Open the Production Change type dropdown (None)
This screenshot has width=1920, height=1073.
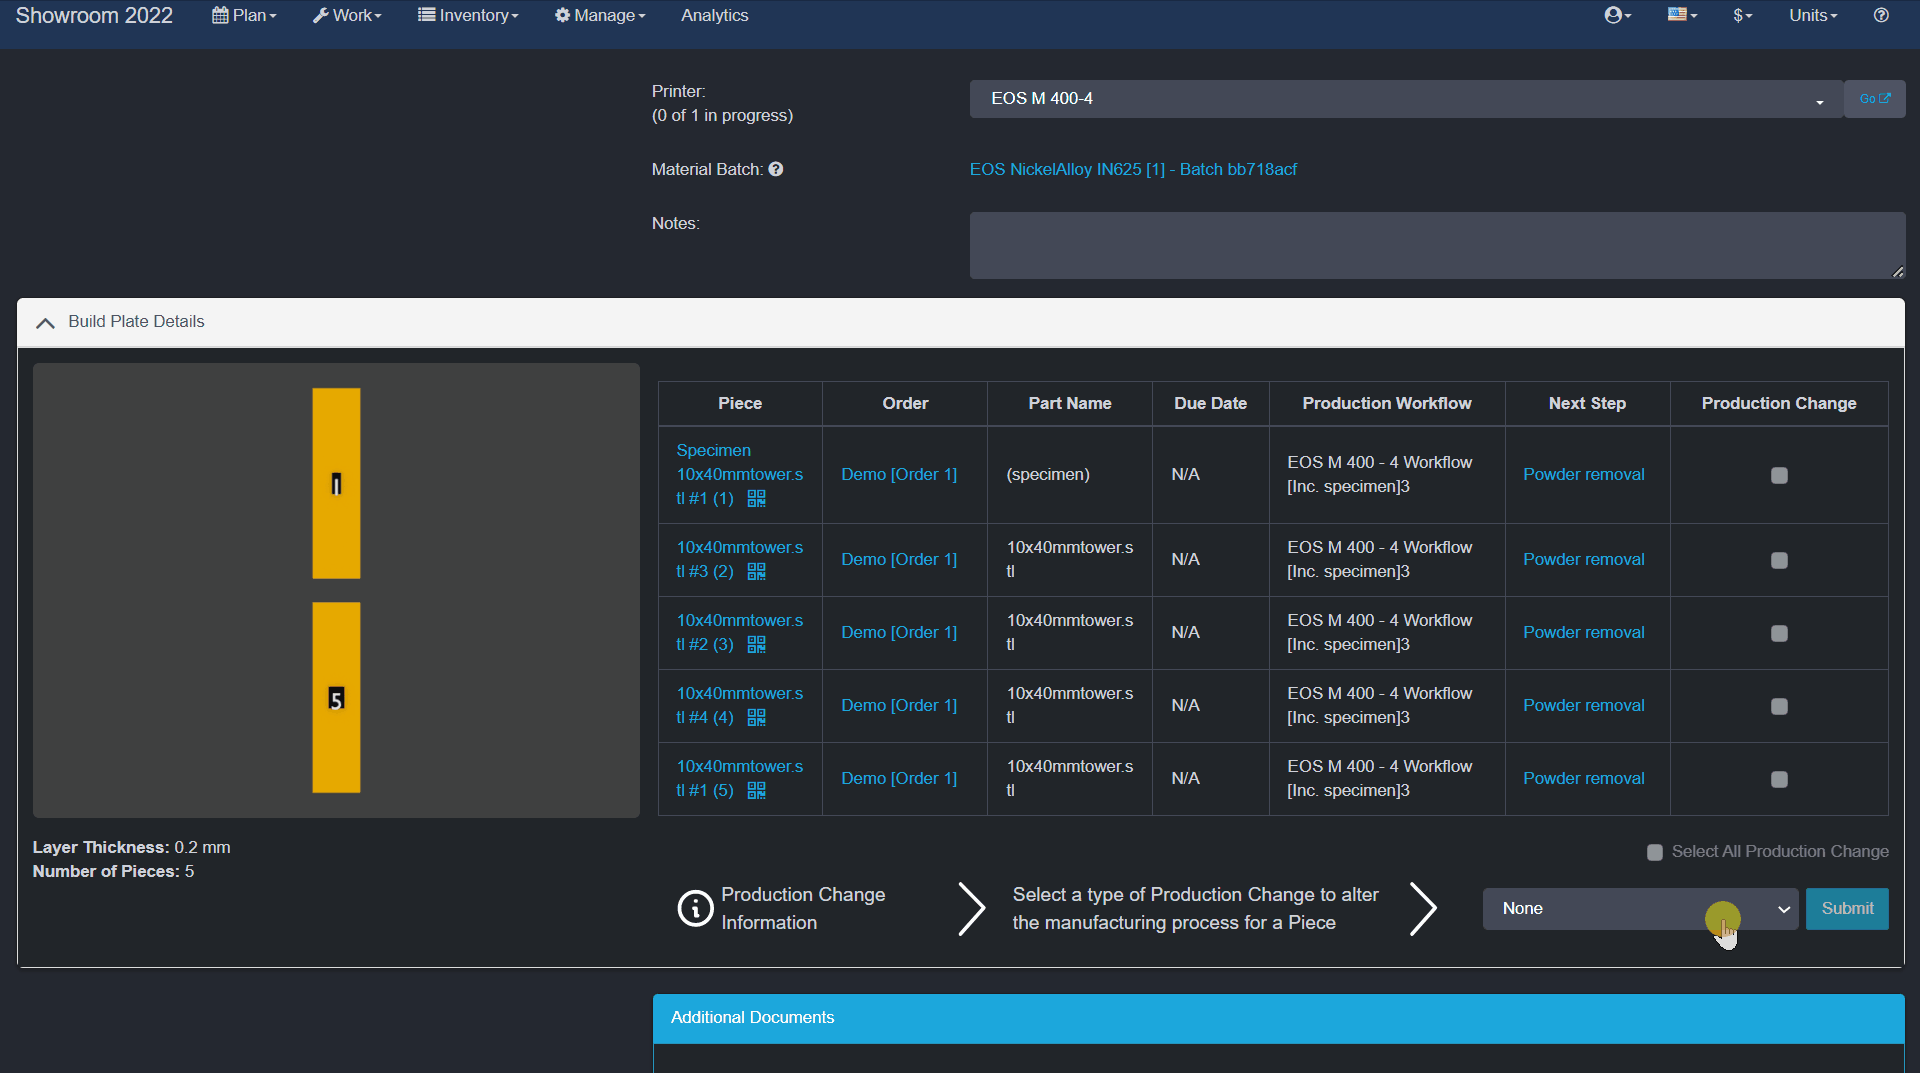(x=1640, y=909)
